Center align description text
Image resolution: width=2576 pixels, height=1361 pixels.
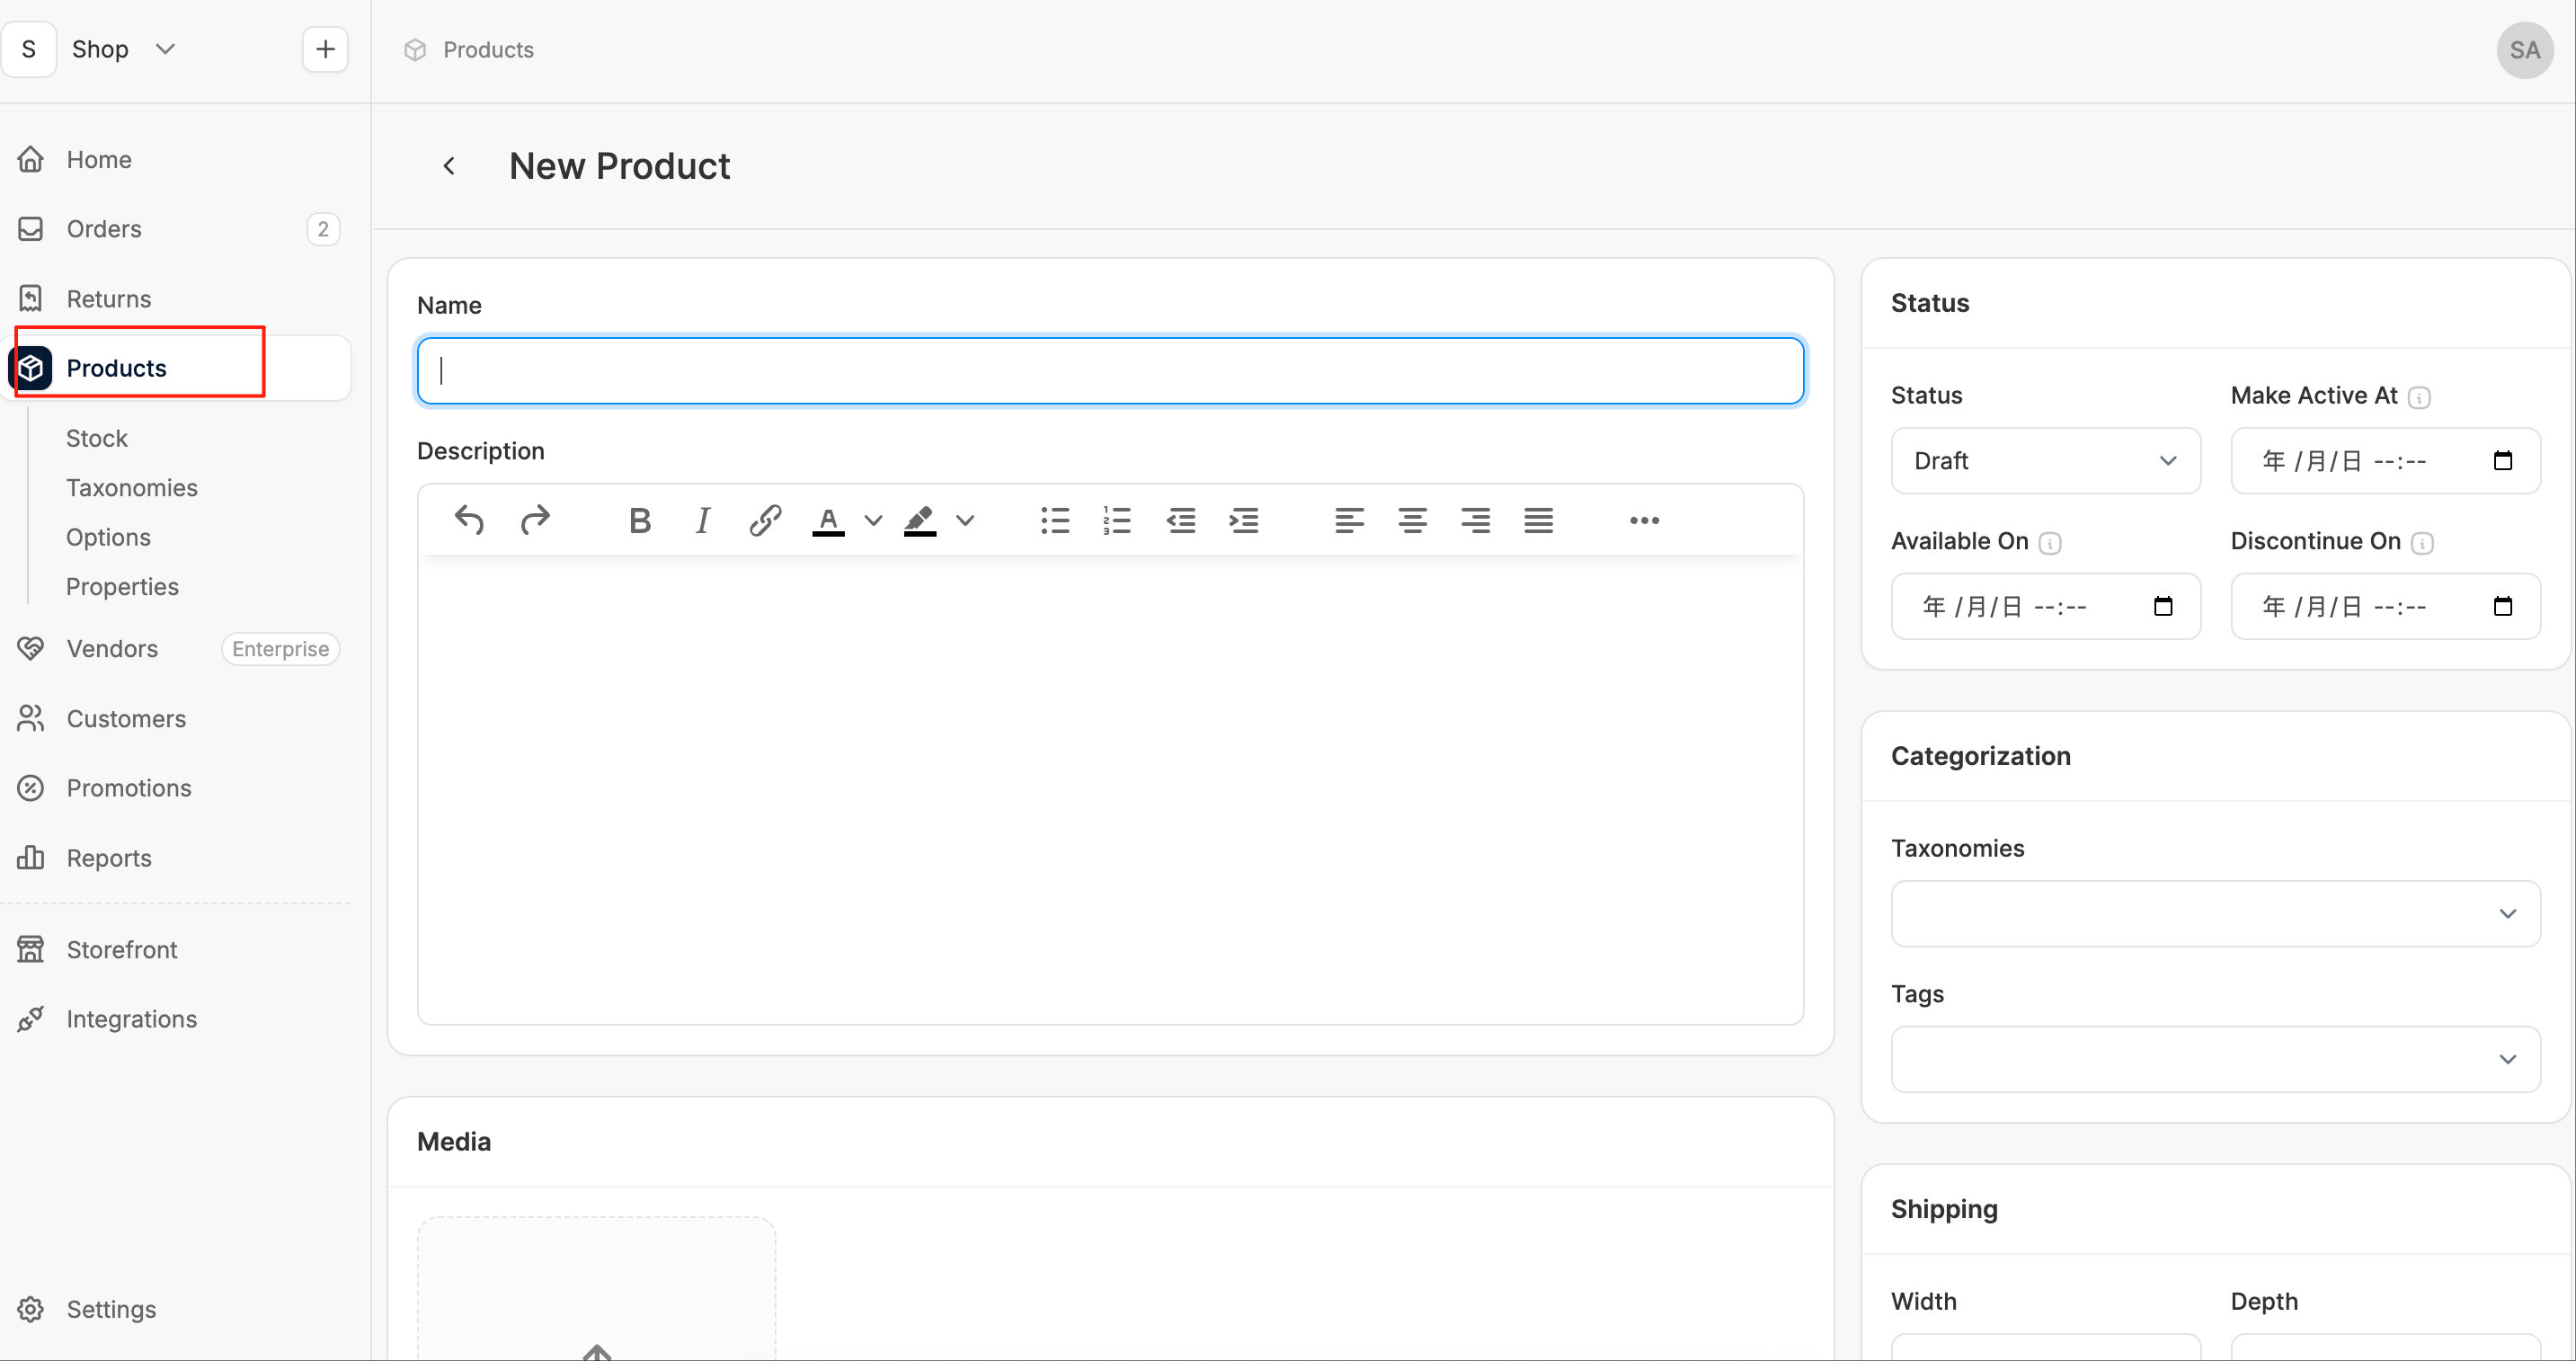(1412, 520)
